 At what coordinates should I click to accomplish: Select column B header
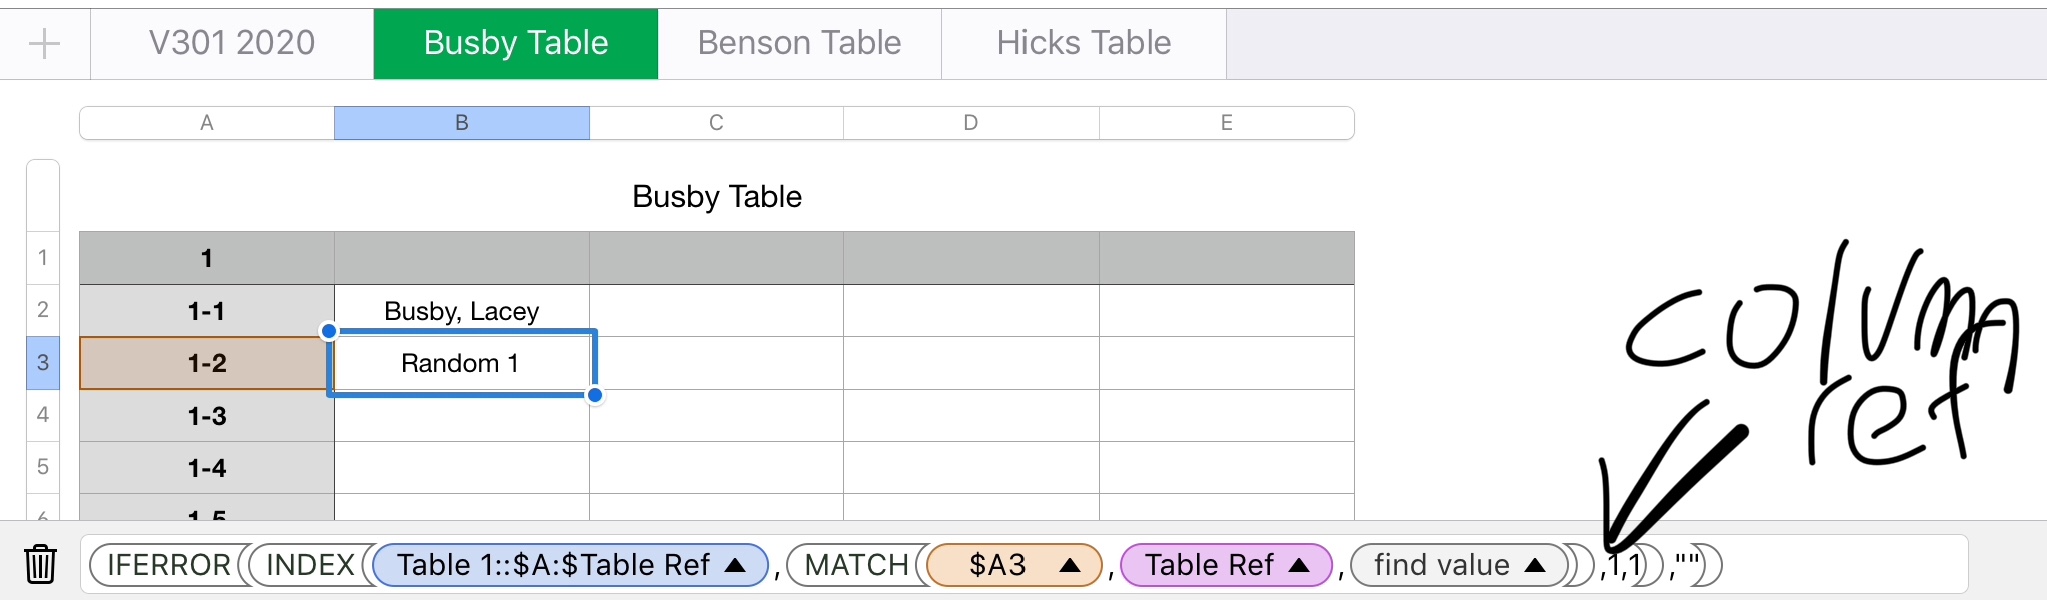461,123
